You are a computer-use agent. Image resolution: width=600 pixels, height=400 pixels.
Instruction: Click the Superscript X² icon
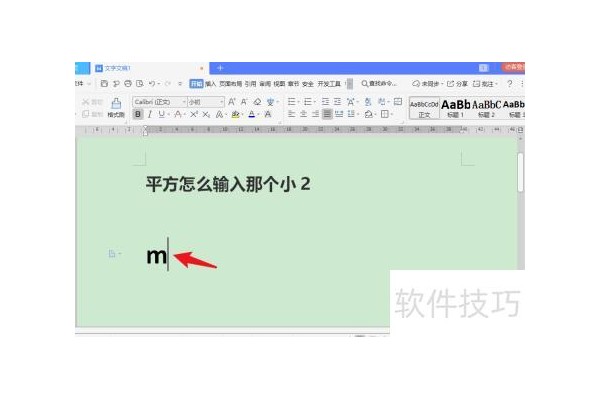click(194, 114)
